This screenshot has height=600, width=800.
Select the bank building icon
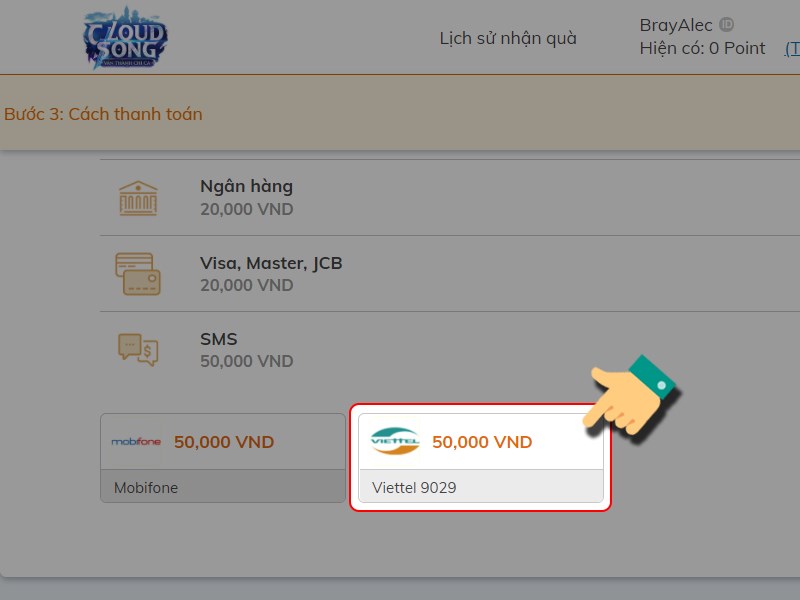(138, 198)
